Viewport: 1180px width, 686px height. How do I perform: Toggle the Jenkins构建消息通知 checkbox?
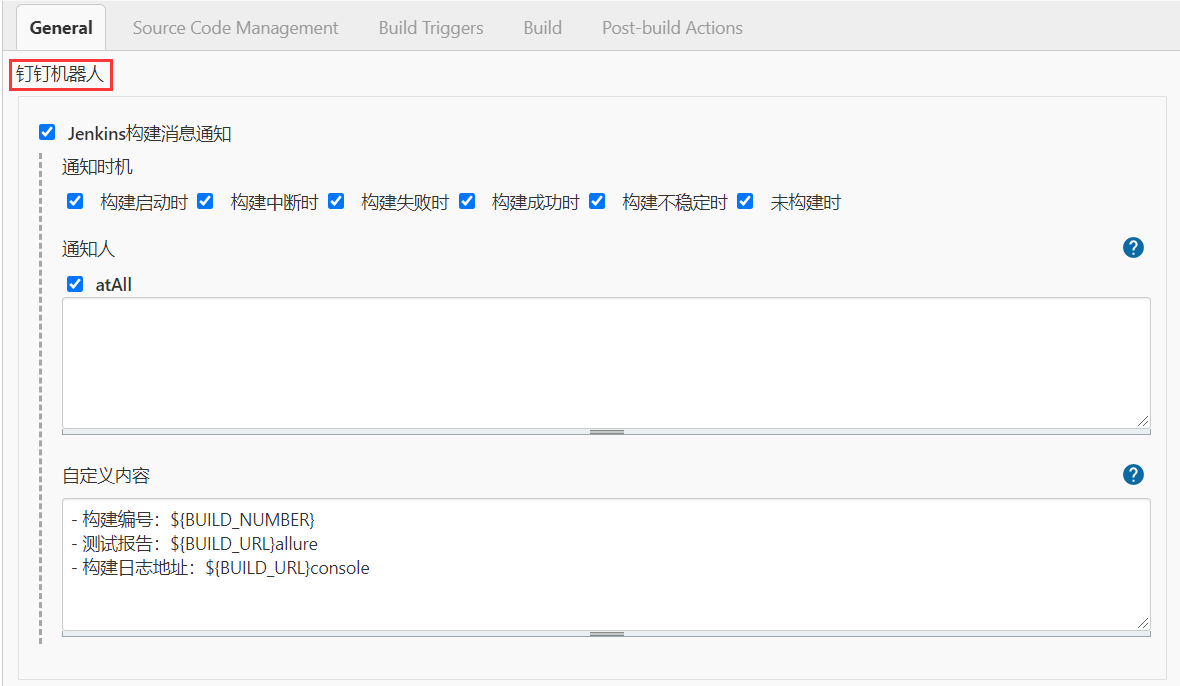[47, 132]
